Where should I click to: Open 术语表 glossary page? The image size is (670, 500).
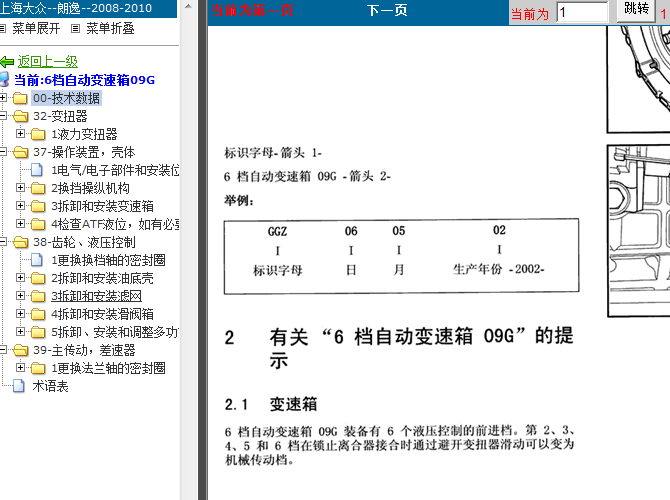coord(50,386)
